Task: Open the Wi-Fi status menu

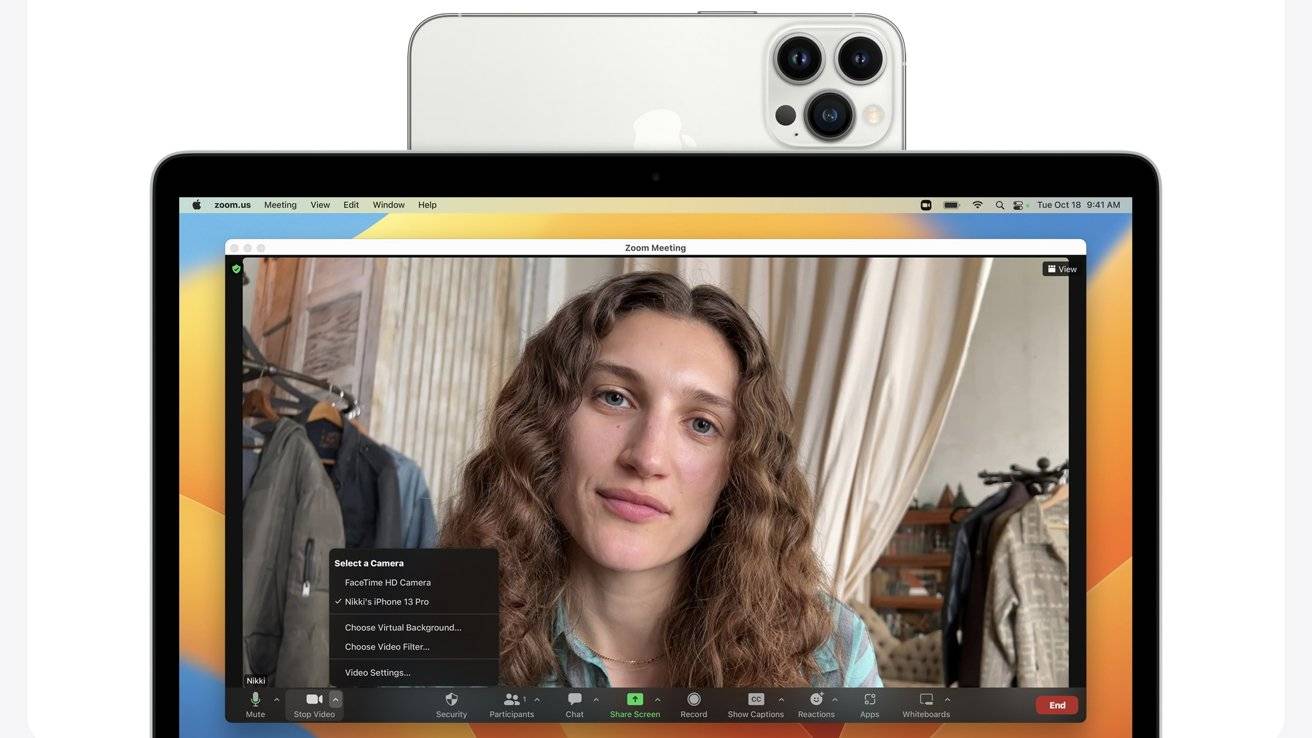Action: coord(977,205)
